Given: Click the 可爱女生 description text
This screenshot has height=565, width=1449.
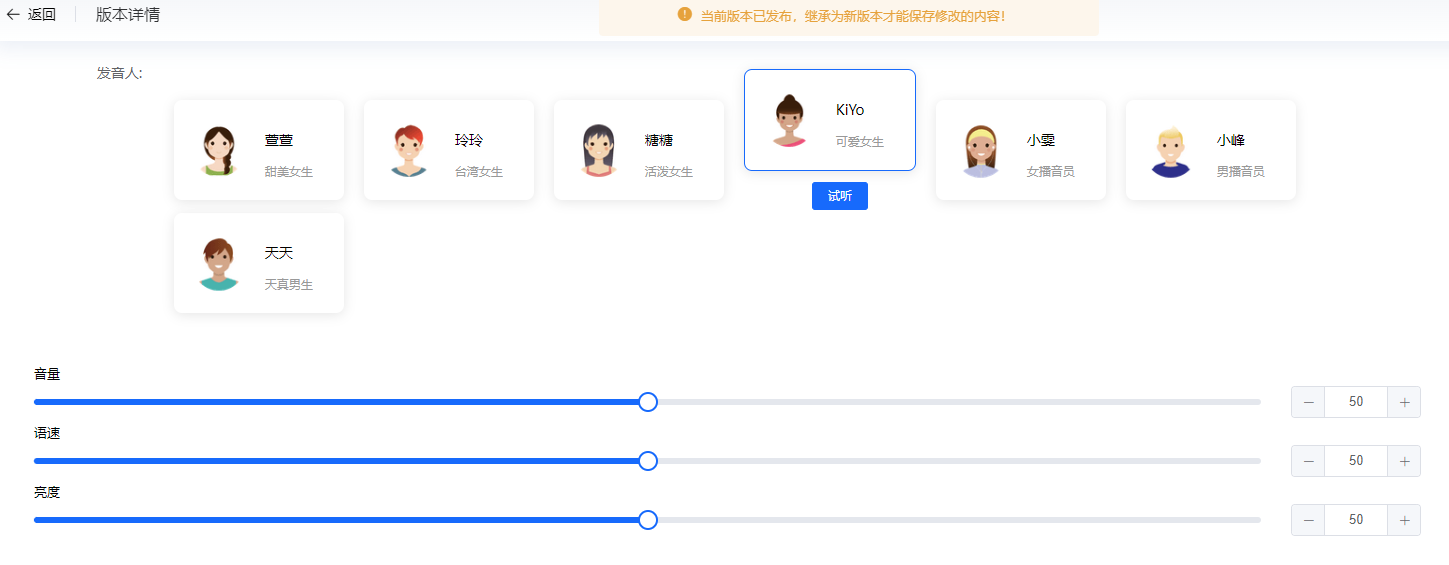Looking at the screenshot, I should click(x=860, y=142).
